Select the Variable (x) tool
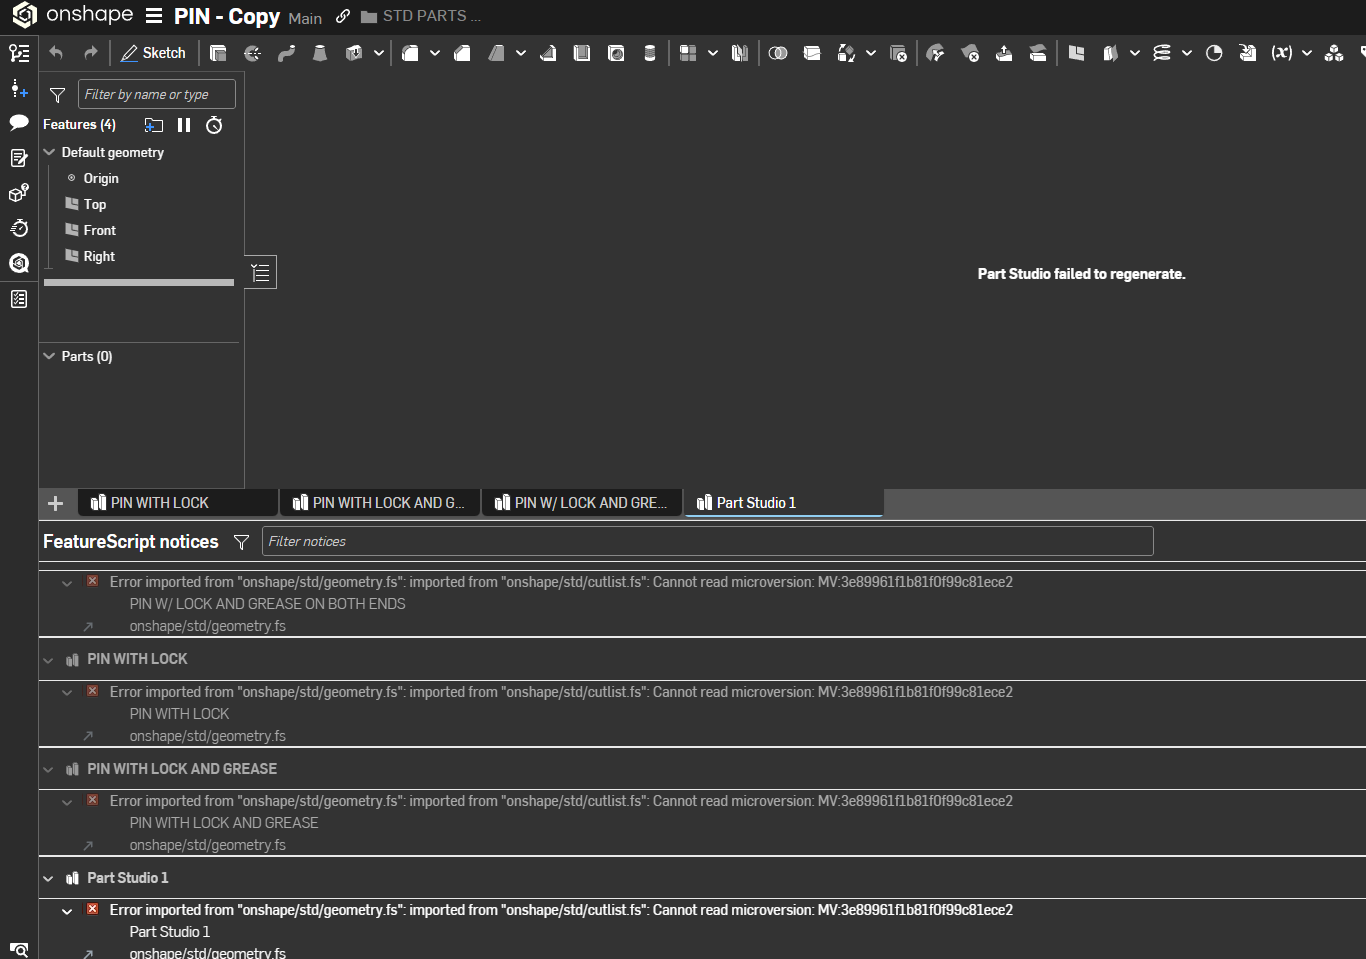The height and width of the screenshot is (959, 1366). tap(1282, 53)
